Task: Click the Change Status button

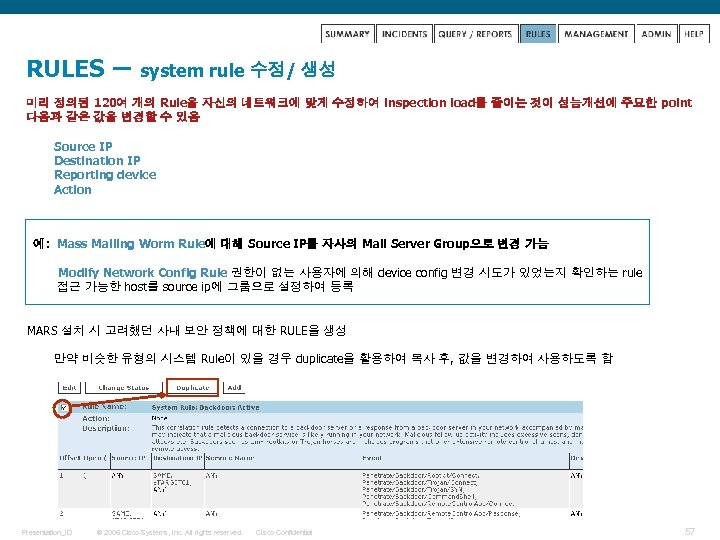Action: coord(124,387)
